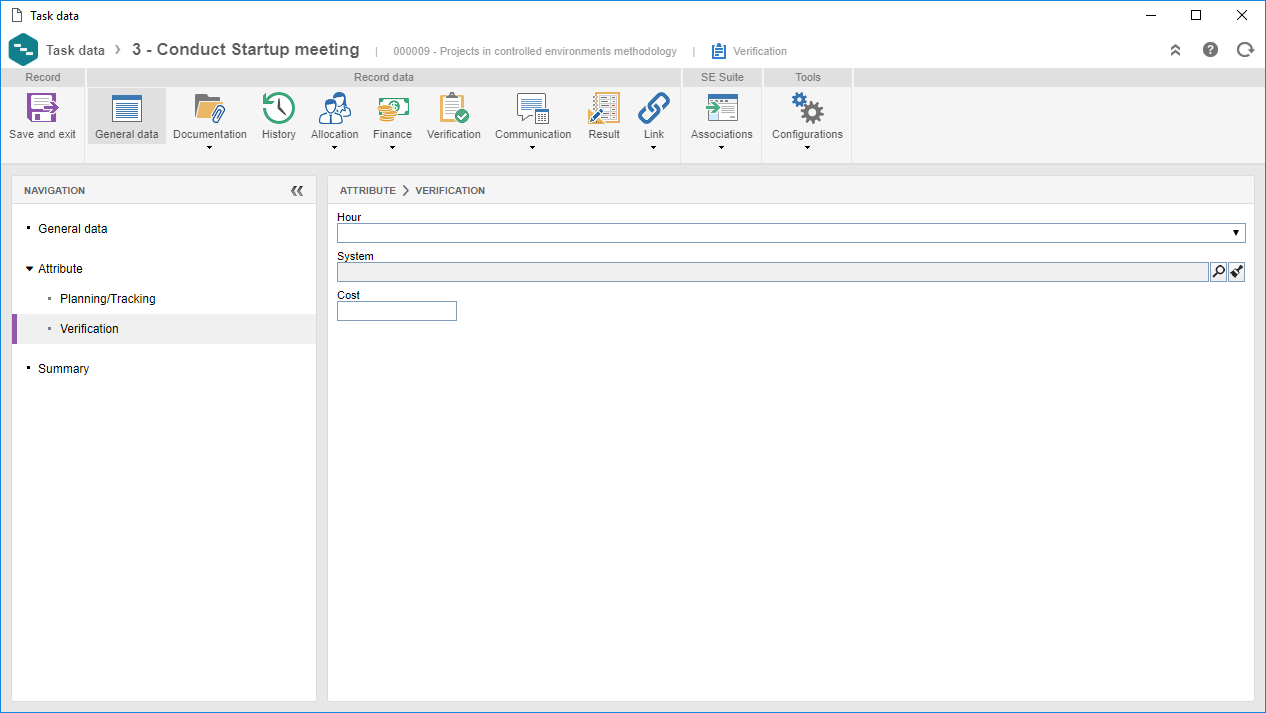Click the document icon in title bar
Screen dimensions: 1266x713
pyautogui.click(x=15, y=15)
